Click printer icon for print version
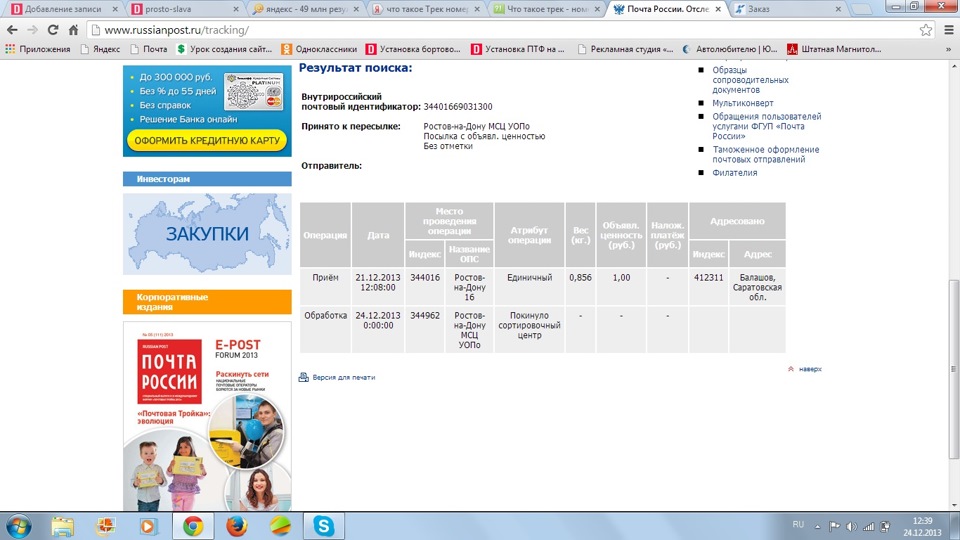Viewport: 960px width, 540px height. tap(303, 377)
